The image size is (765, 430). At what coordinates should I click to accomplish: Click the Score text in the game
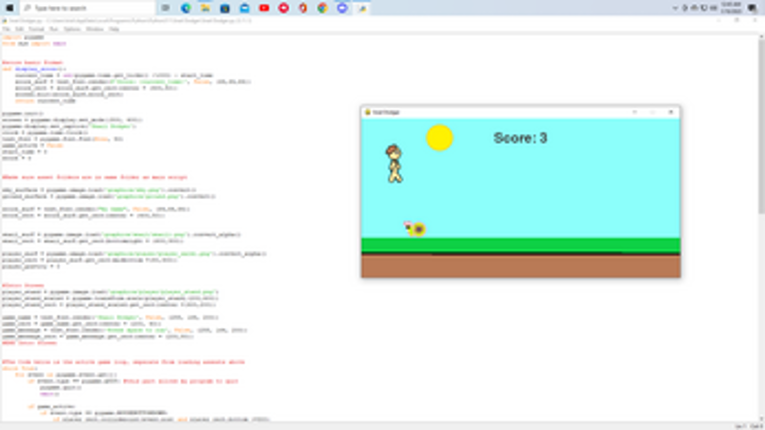[x=520, y=138]
